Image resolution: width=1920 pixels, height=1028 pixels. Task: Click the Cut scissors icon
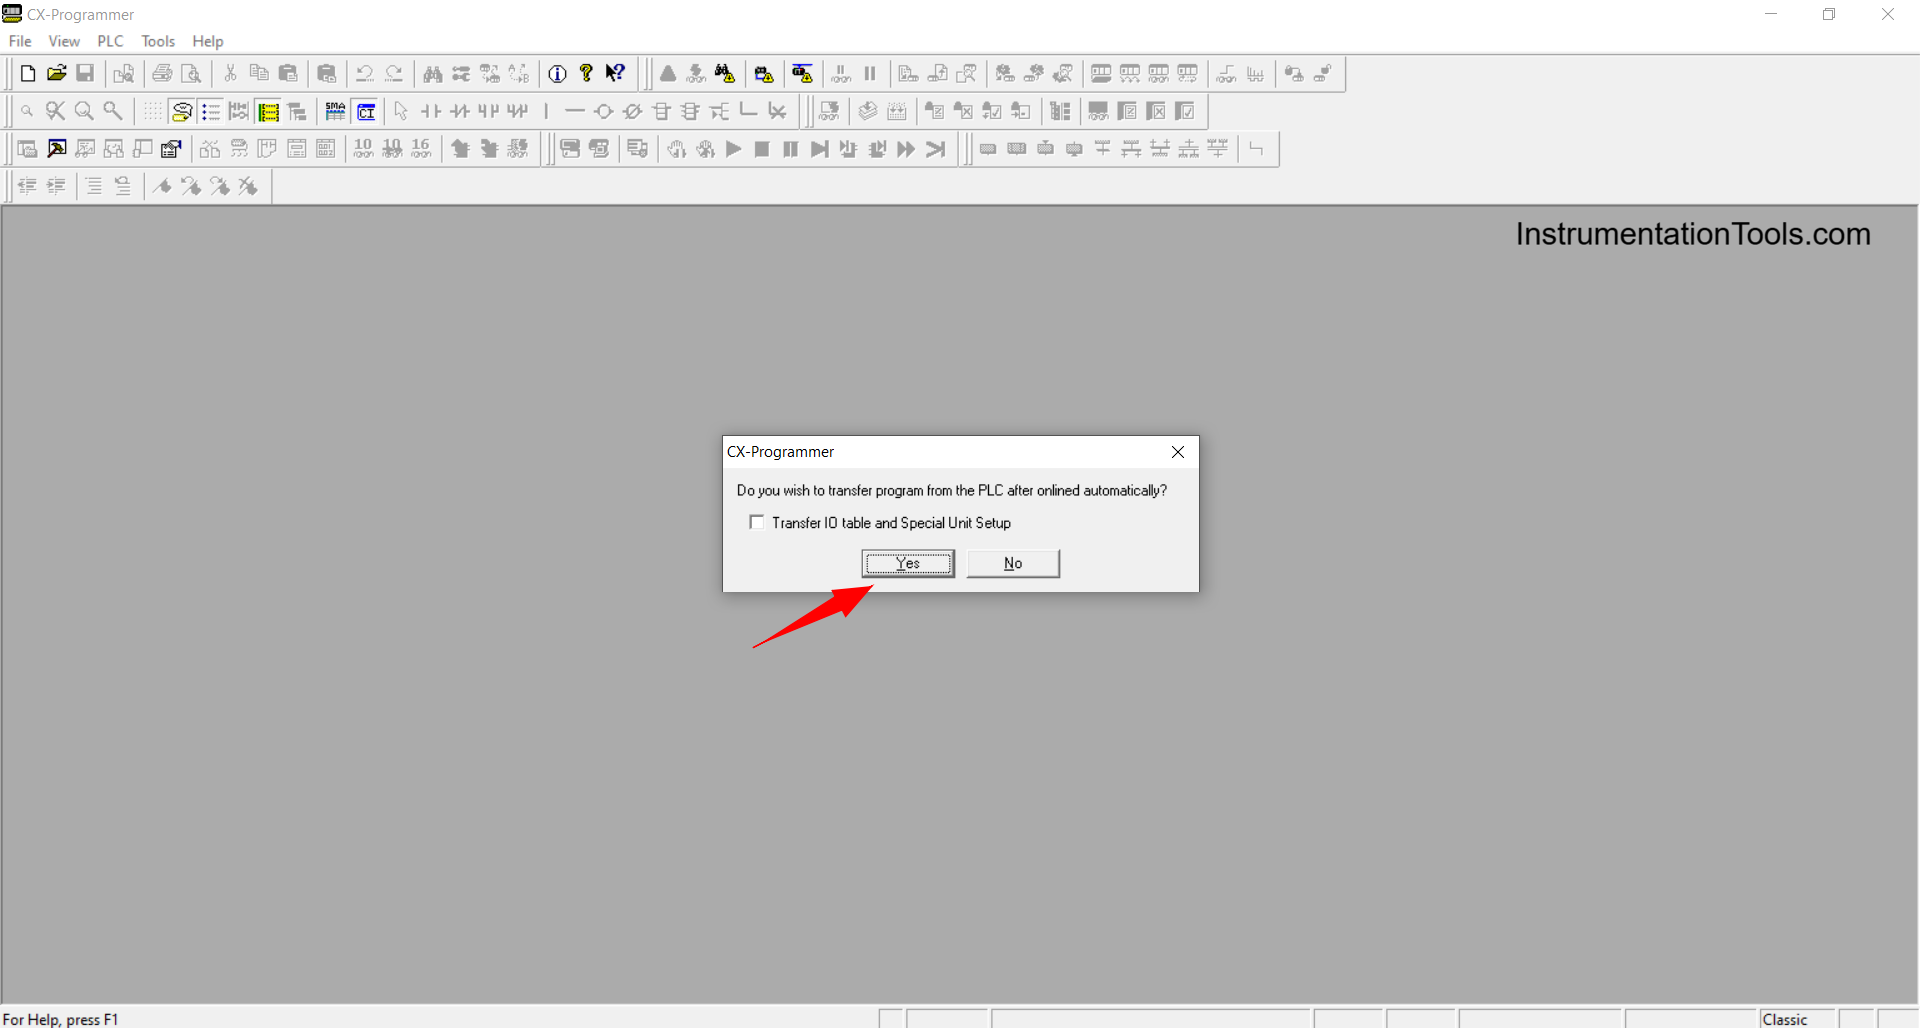(x=230, y=73)
